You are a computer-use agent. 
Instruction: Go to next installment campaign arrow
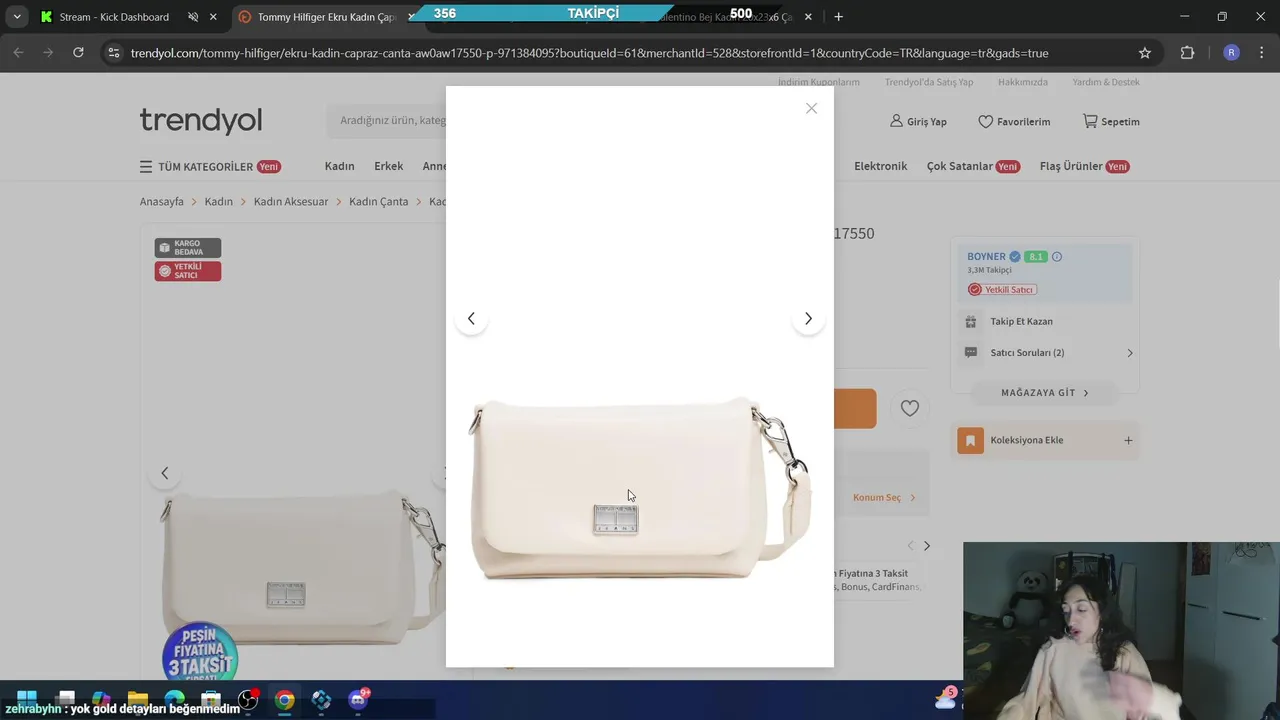tap(927, 546)
